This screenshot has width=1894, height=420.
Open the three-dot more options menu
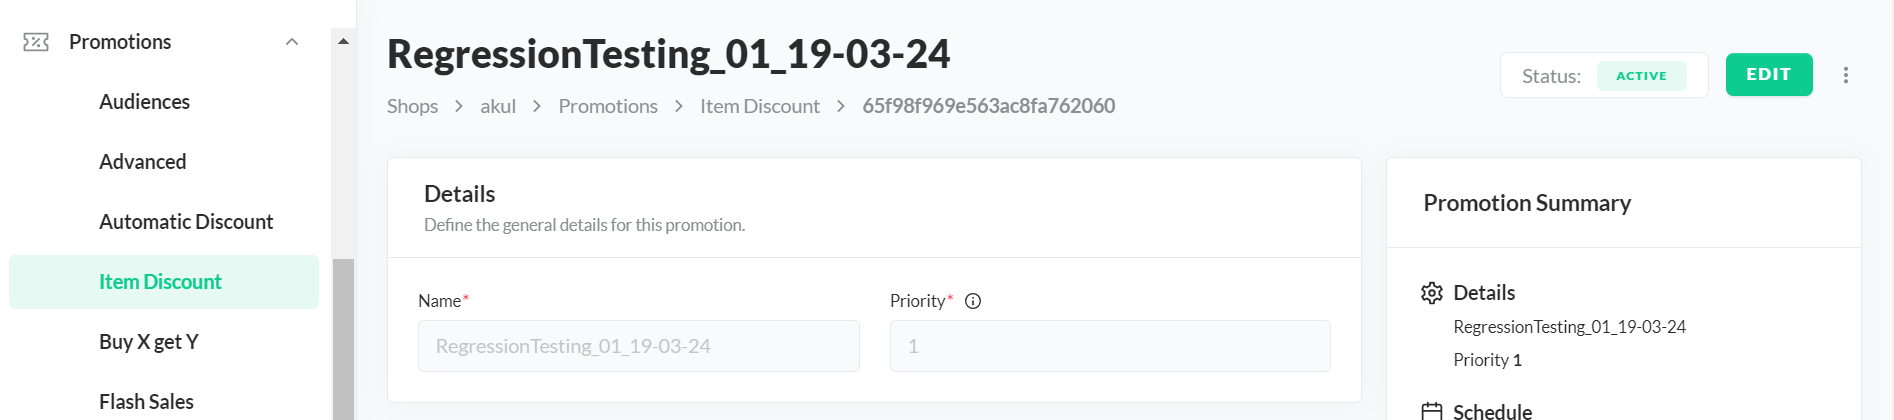pos(1846,75)
